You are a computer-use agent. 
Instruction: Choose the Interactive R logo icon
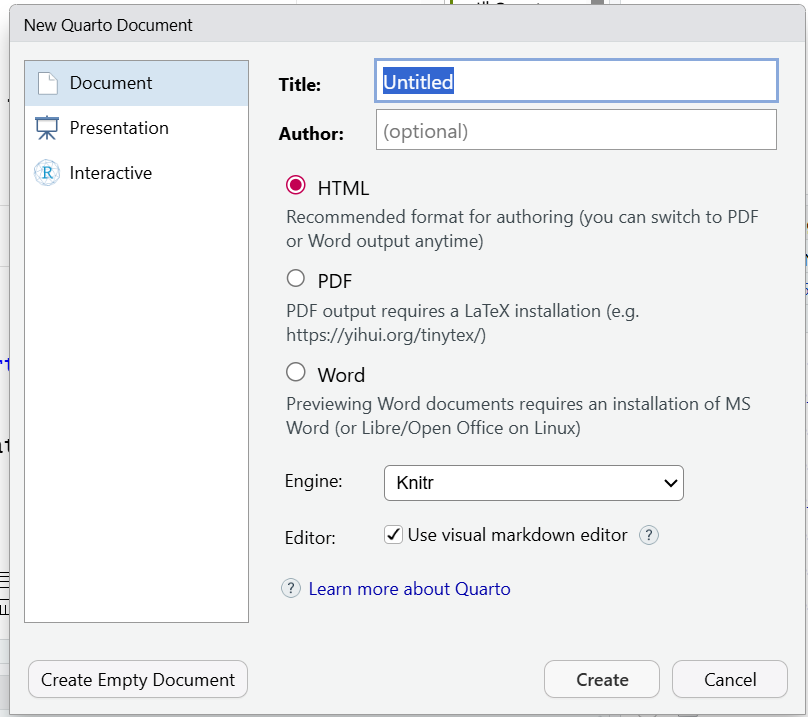(47, 173)
